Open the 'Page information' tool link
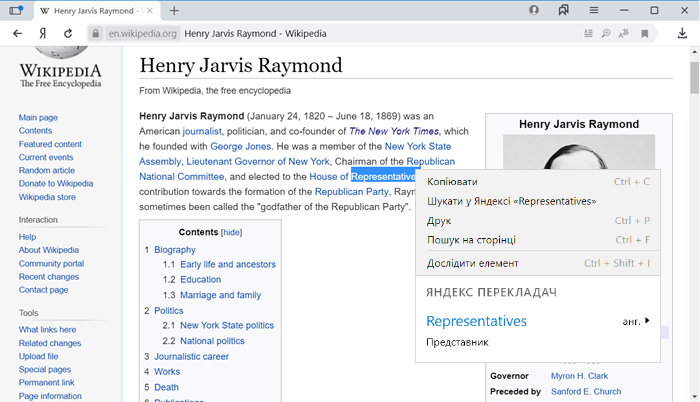700x402 pixels. click(x=50, y=396)
